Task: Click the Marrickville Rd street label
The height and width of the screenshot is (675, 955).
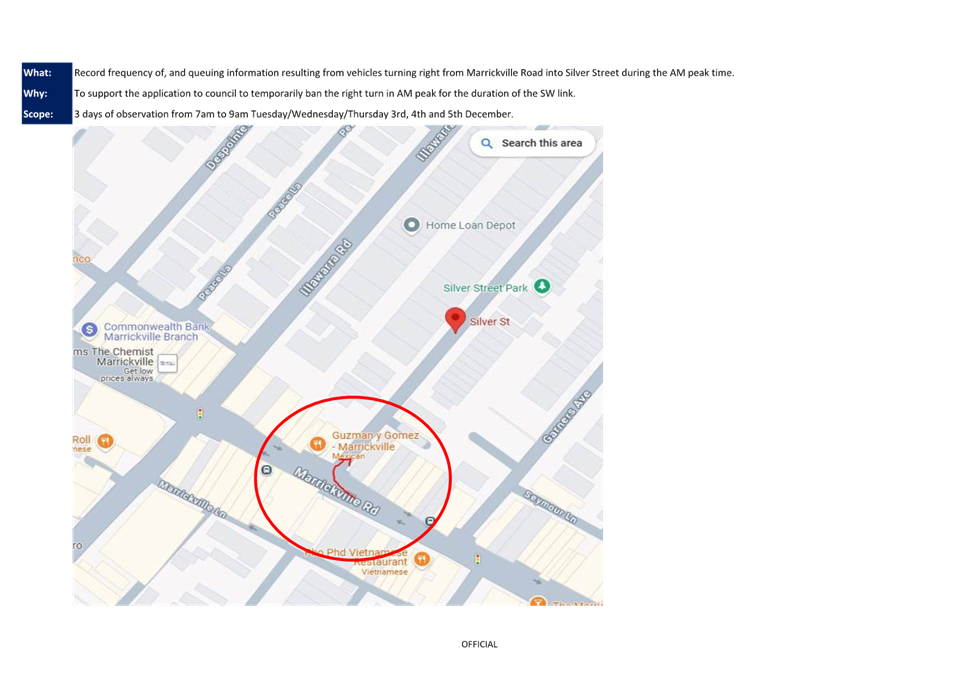Action: (x=337, y=491)
